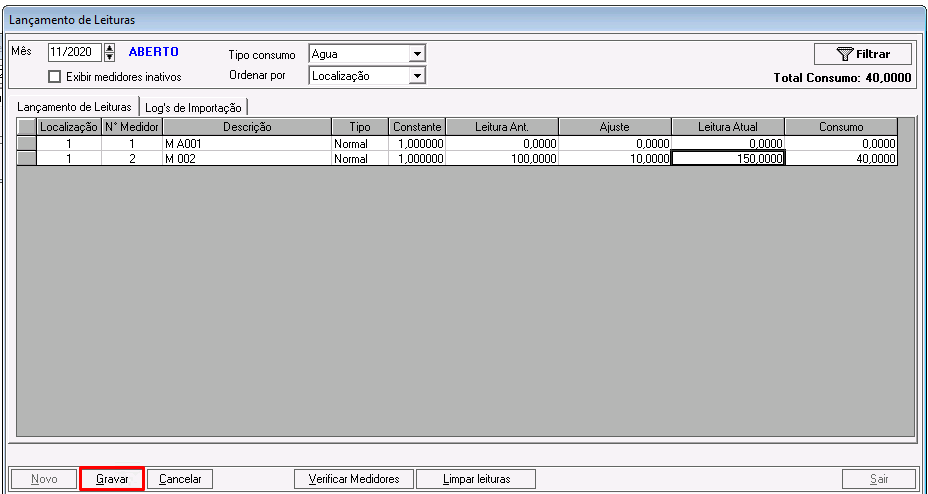Image resolution: width=928 pixels, height=494 pixels.
Task: Click the Novo button
Action: (x=44, y=479)
